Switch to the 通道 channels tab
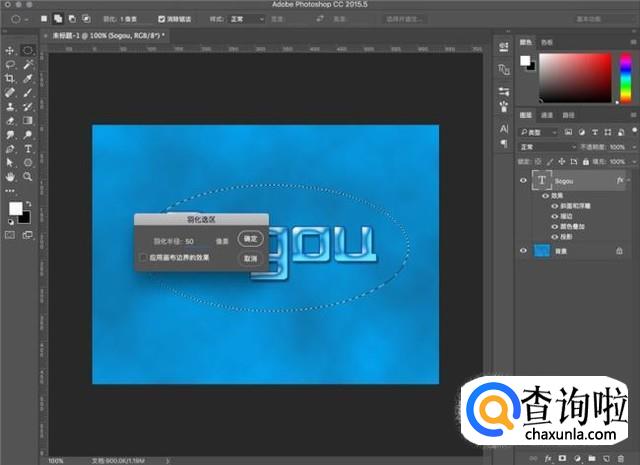Image resolution: width=640 pixels, height=465 pixels. [x=548, y=116]
